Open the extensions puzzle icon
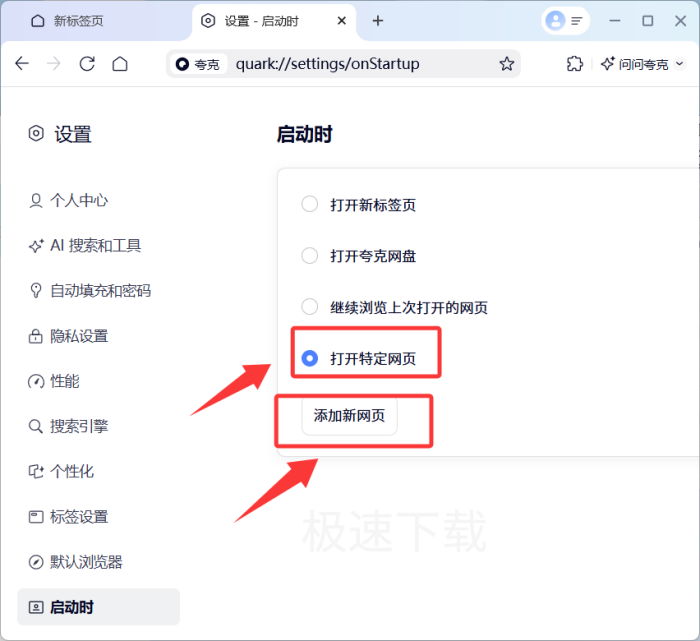This screenshot has width=700, height=641. (x=574, y=64)
